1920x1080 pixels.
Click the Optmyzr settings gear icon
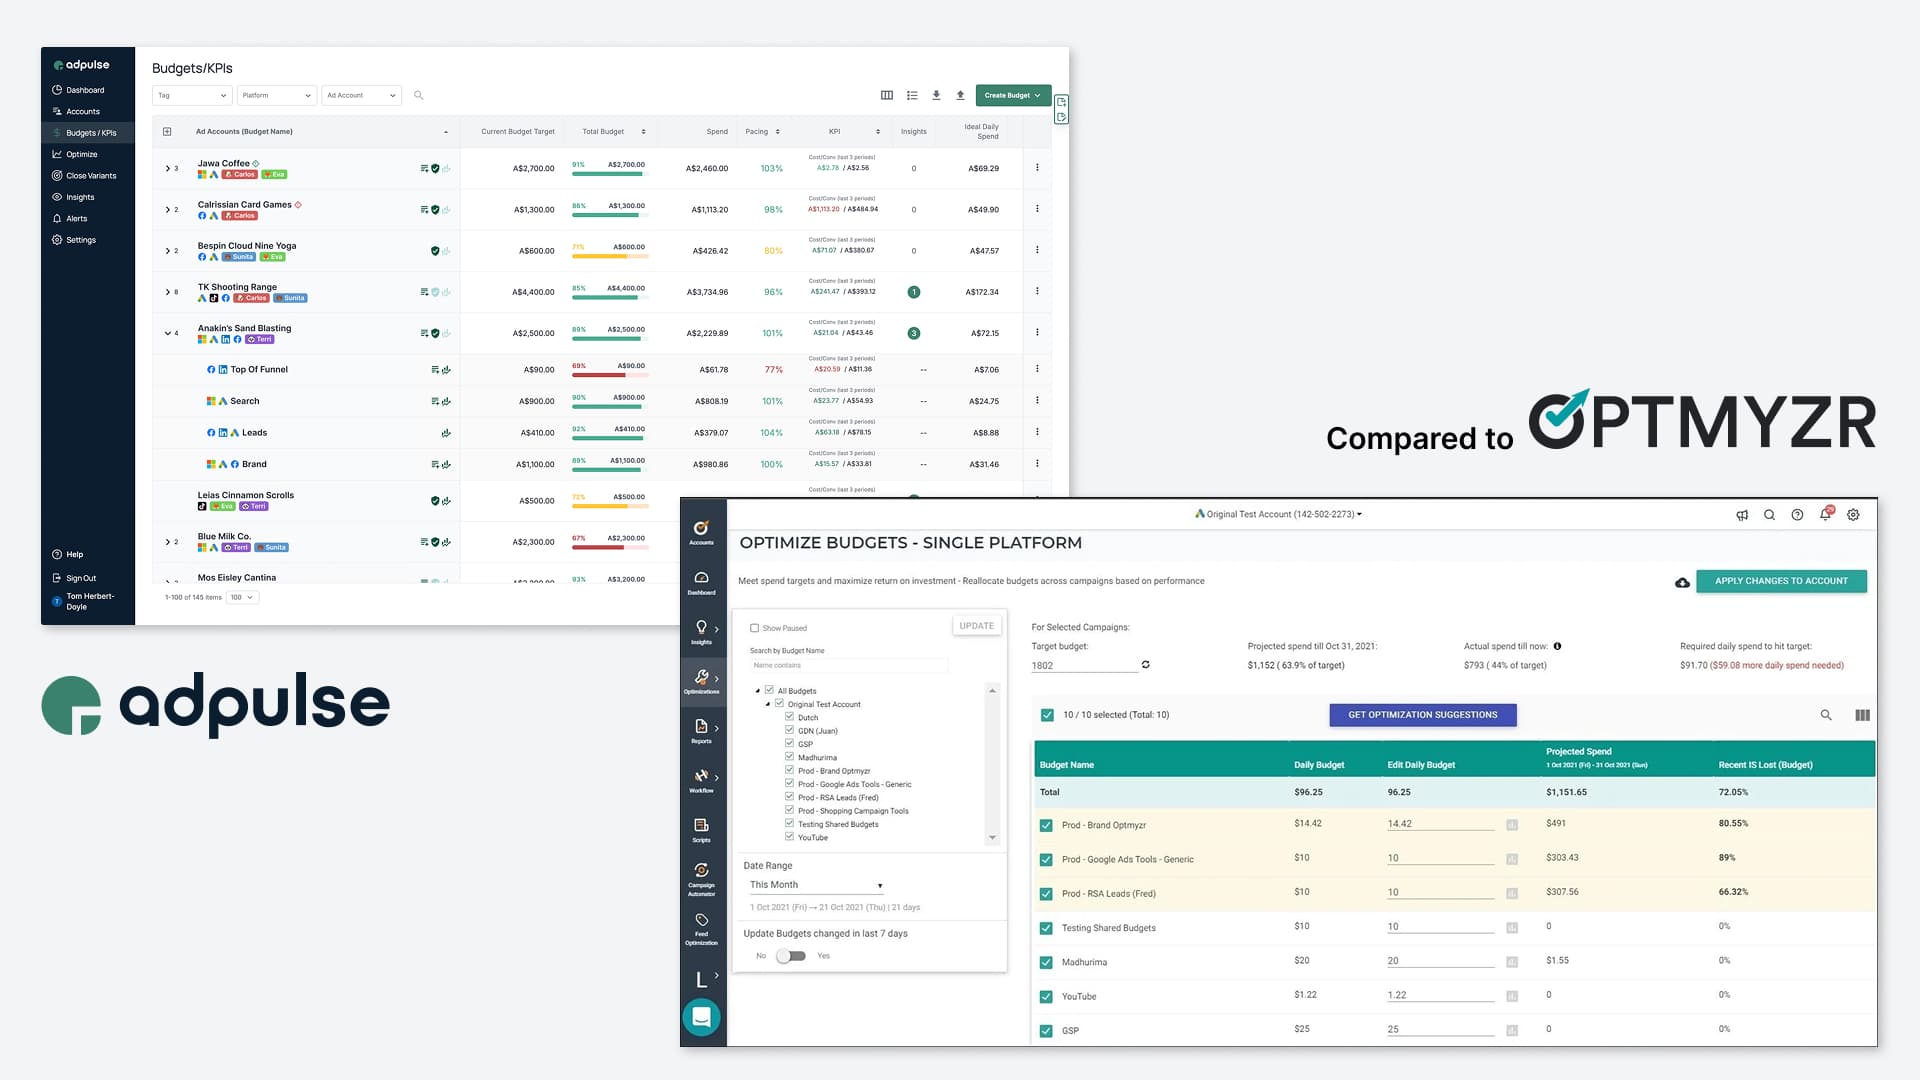coord(1853,515)
